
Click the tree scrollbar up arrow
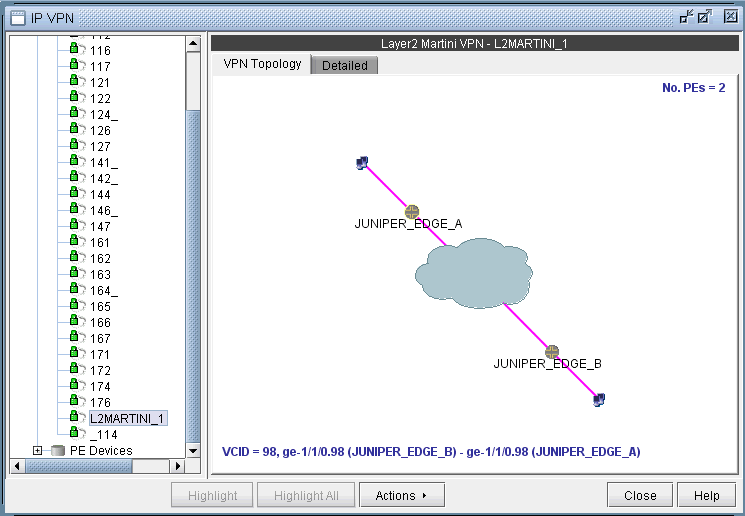pos(193,44)
